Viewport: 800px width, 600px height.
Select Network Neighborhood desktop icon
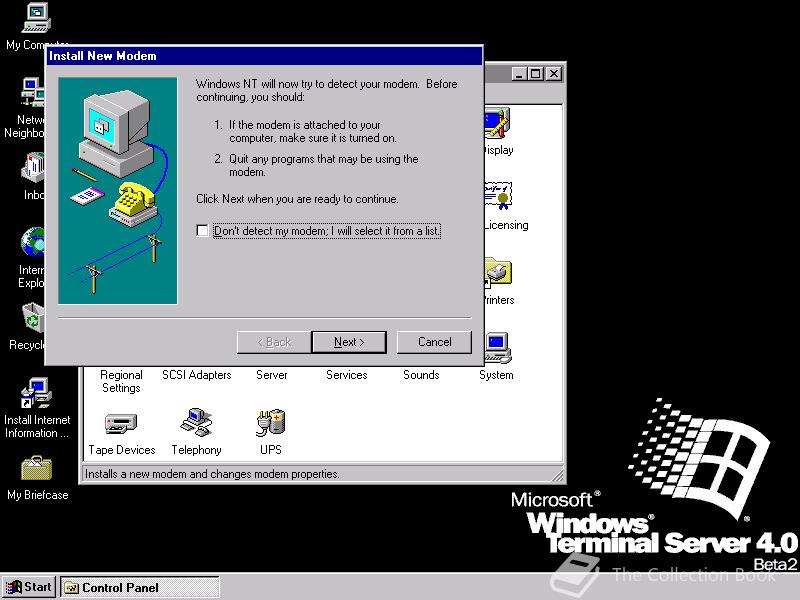pos(33,92)
